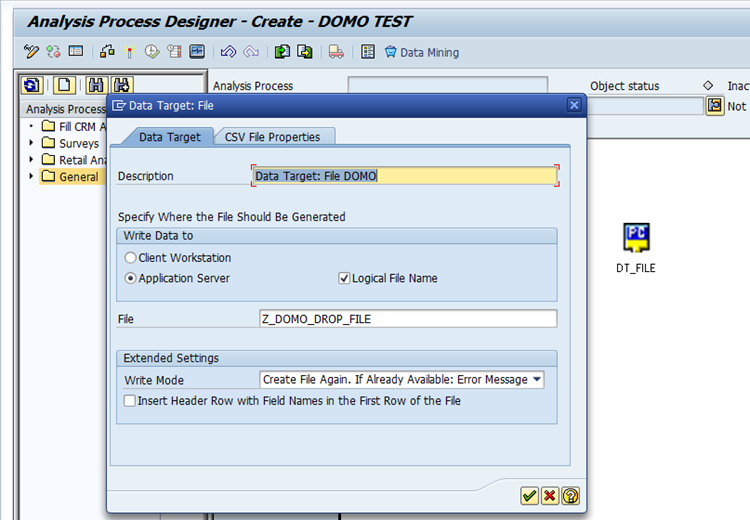Click the Transport truck icon

(336, 52)
